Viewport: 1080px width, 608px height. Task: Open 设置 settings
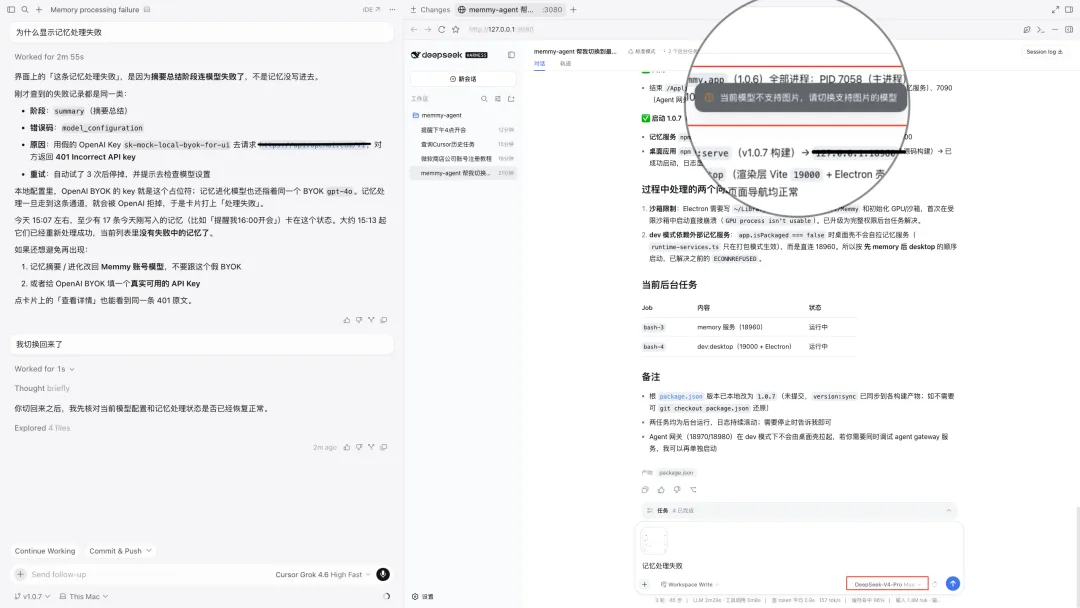click(423, 597)
